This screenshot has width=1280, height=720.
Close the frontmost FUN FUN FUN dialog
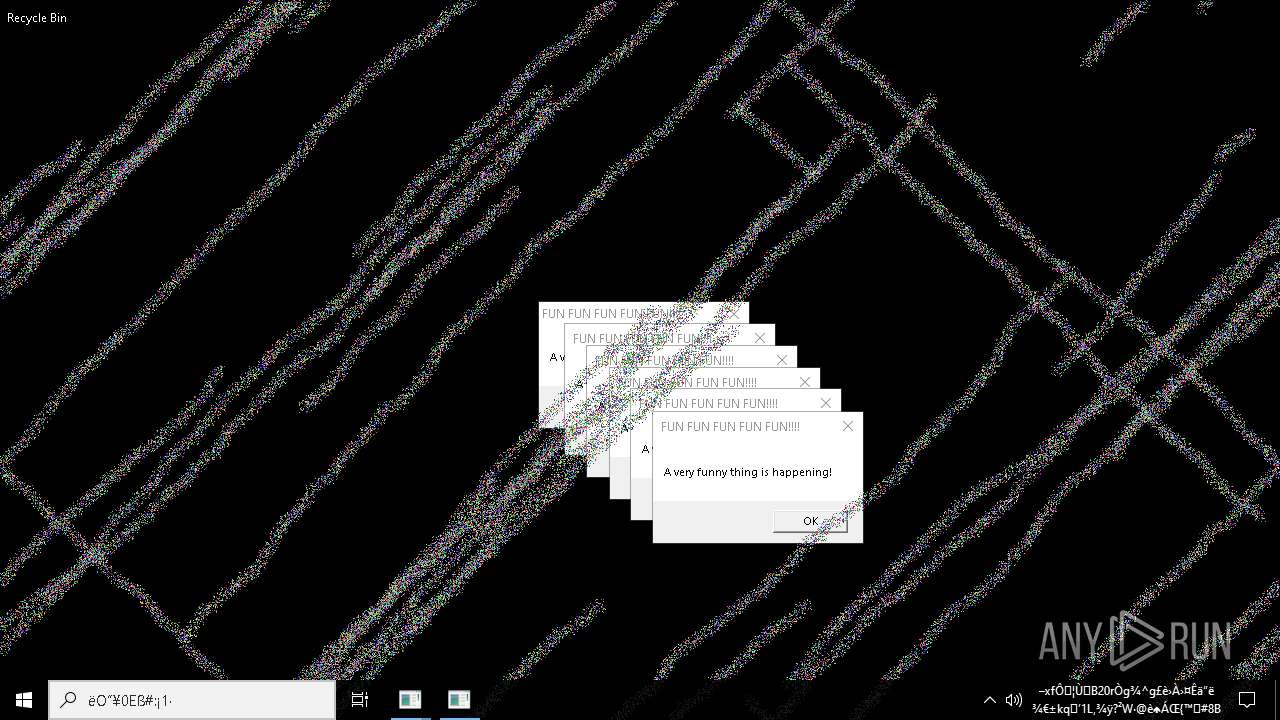[848, 426]
